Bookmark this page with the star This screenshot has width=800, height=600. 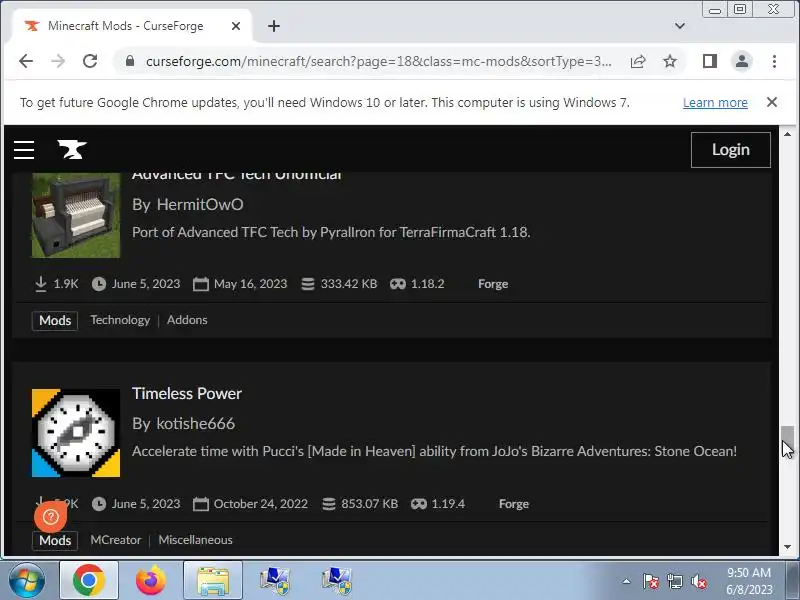pyautogui.click(x=670, y=61)
